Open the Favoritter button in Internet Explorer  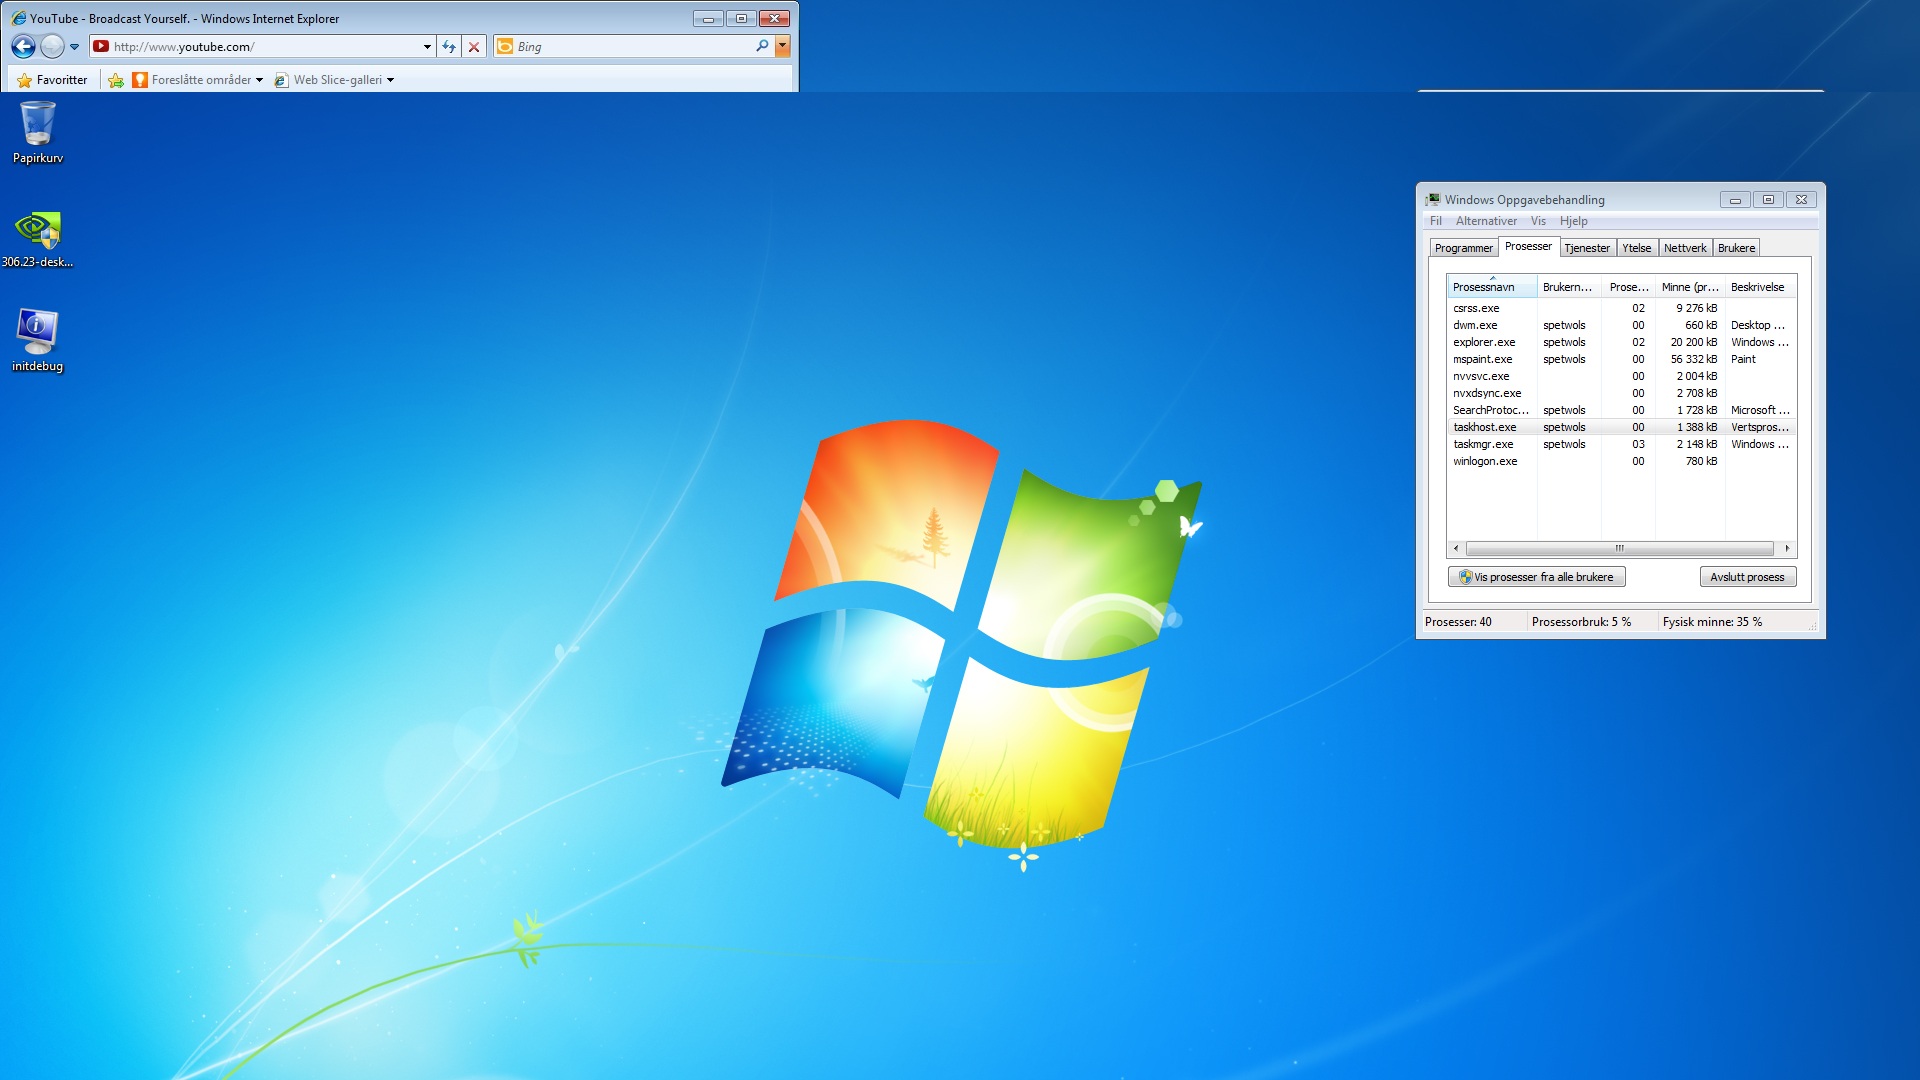[x=52, y=80]
